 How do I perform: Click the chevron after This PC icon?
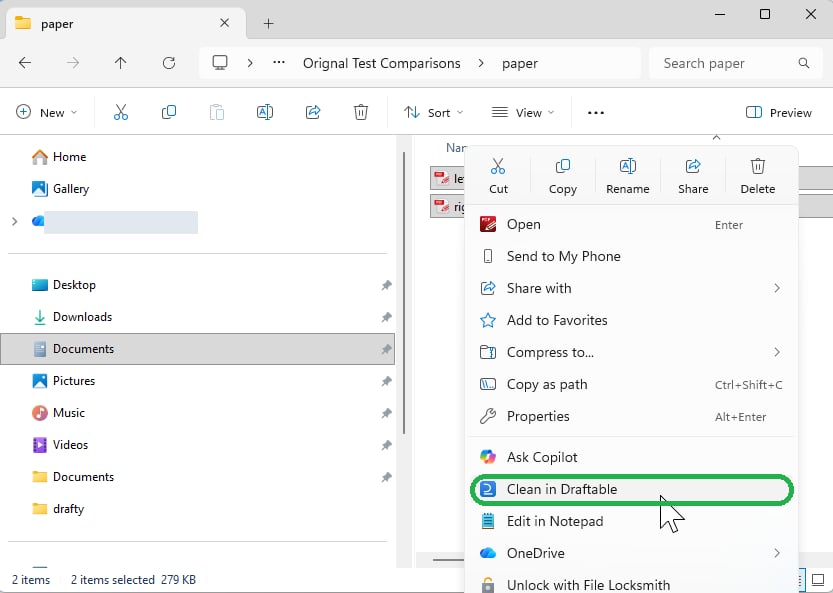click(x=250, y=63)
